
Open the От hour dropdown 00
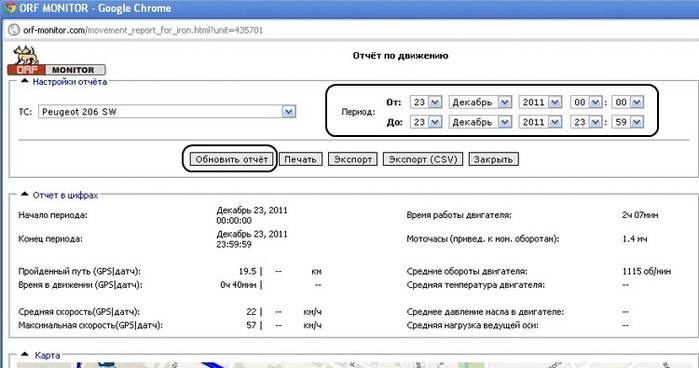point(586,102)
